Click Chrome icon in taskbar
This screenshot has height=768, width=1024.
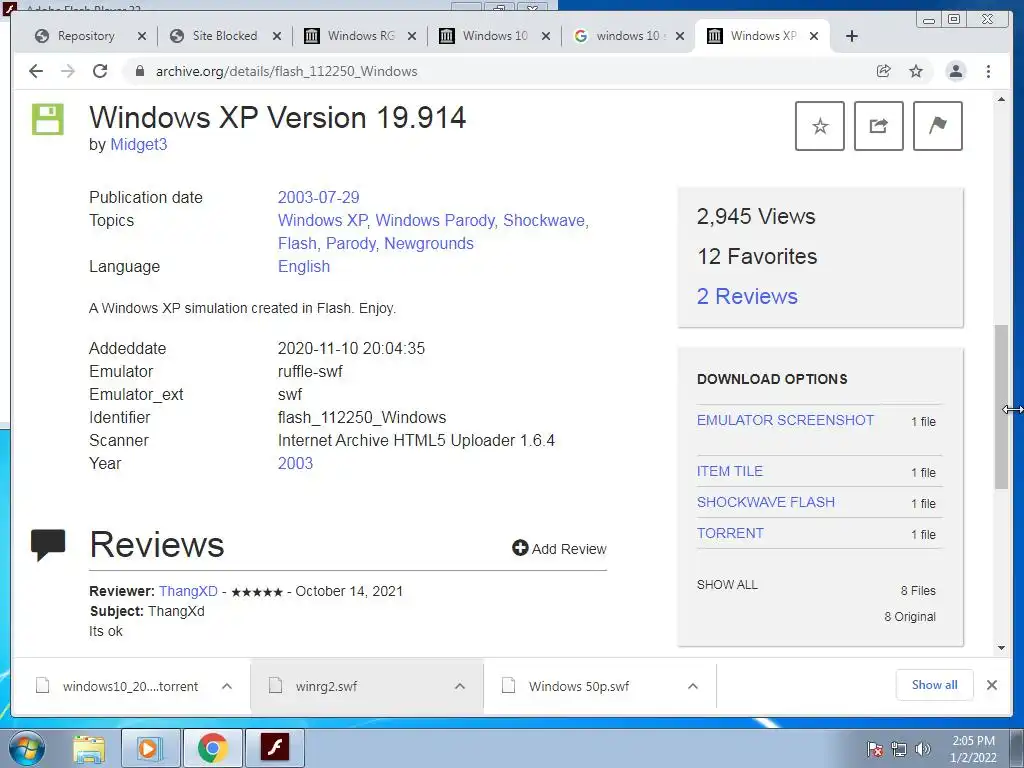pos(212,748)
